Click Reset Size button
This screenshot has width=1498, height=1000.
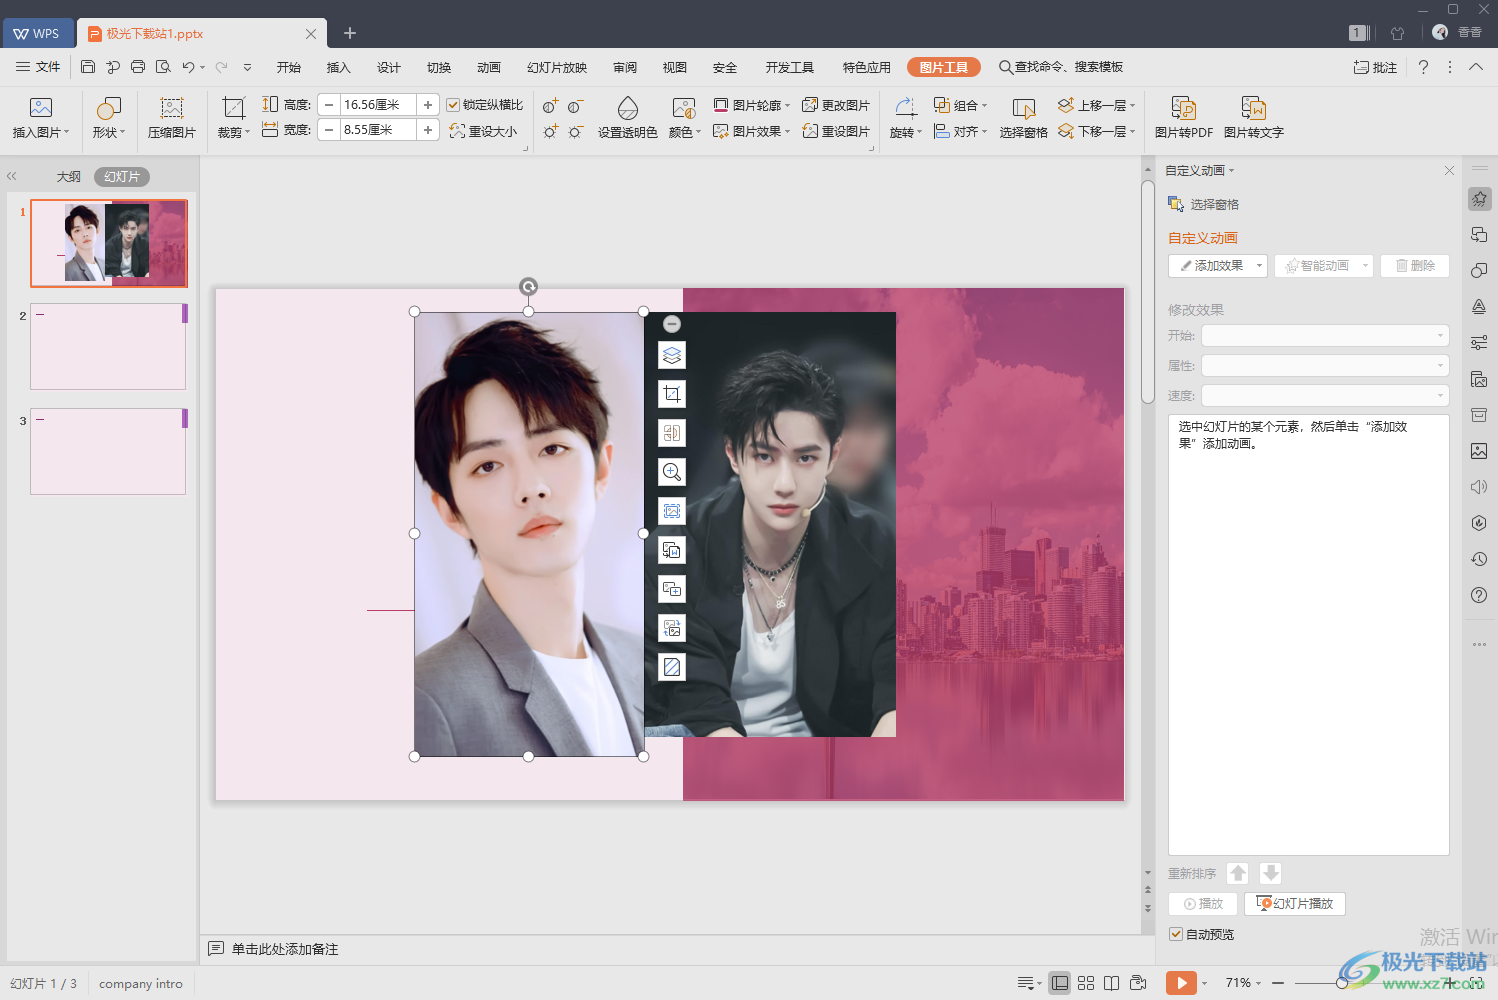(x=484, y=131)
